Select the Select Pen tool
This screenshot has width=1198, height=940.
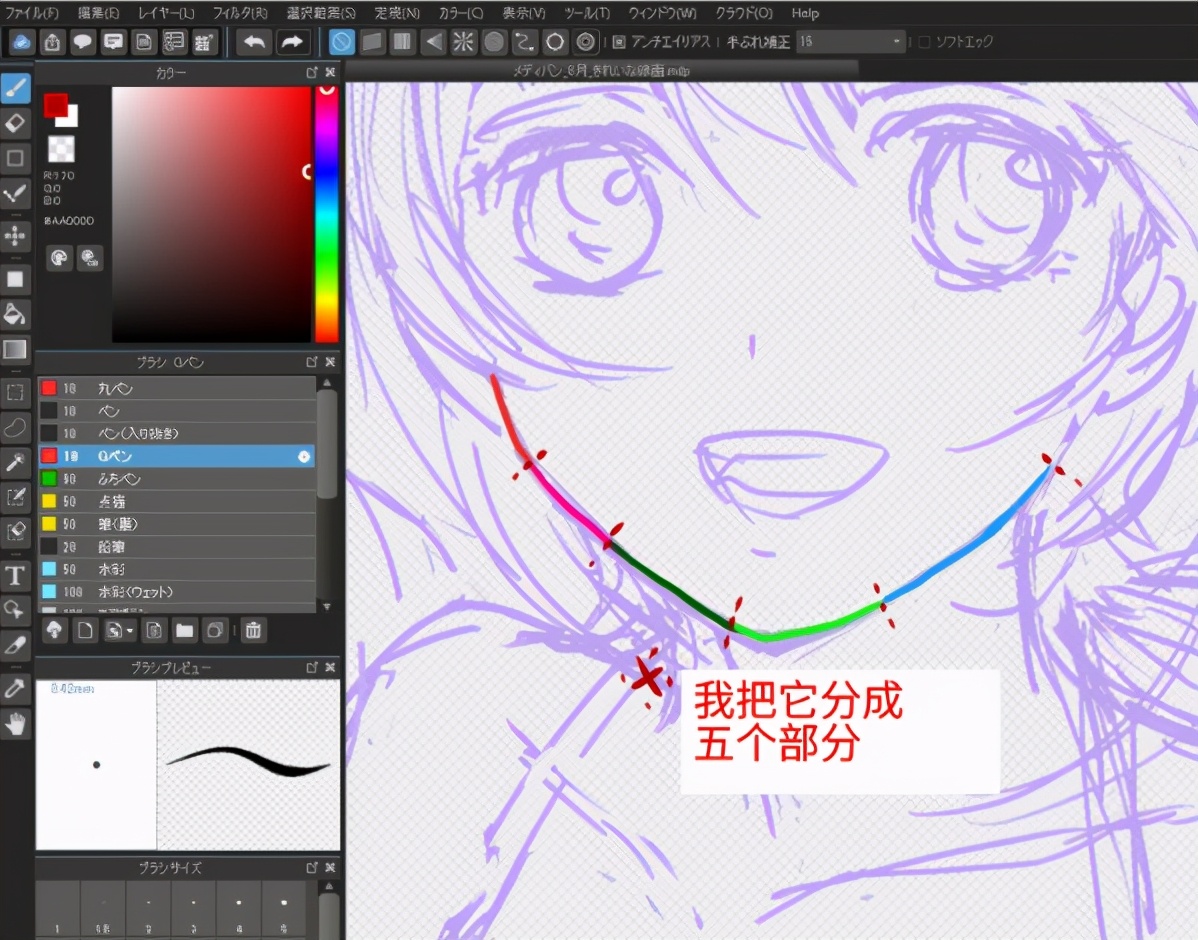(x=15, y=497)
